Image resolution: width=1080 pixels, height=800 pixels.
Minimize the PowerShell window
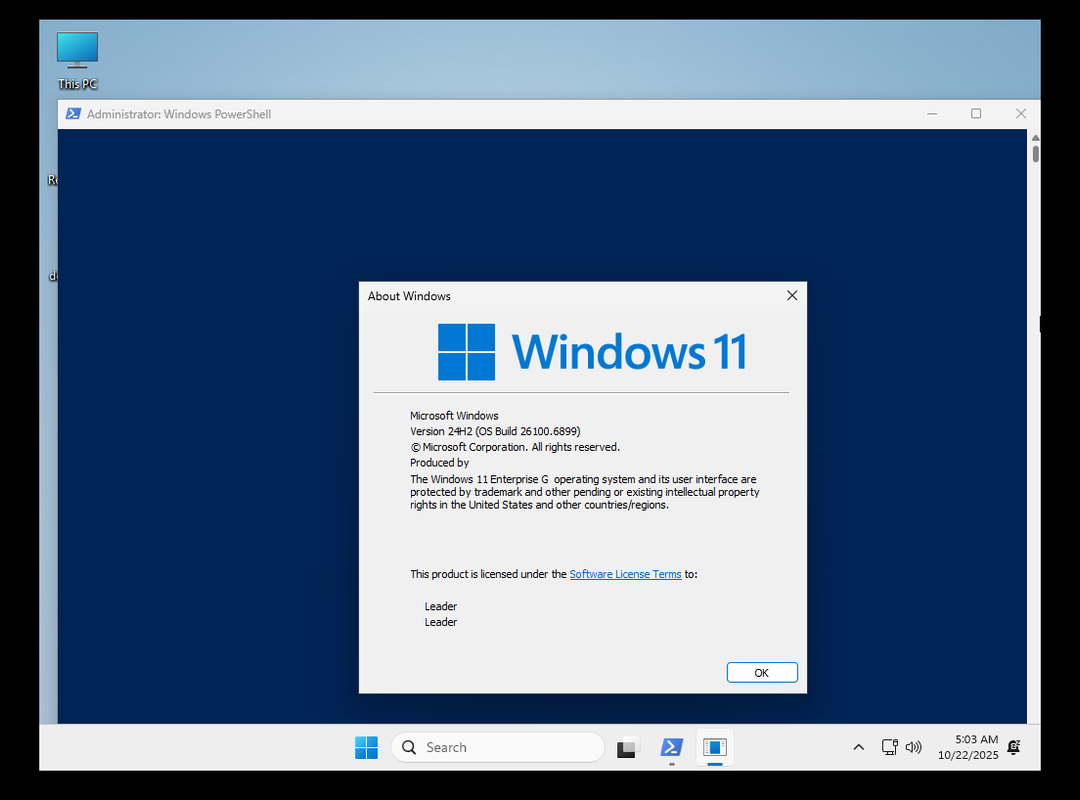coord(932,114)
